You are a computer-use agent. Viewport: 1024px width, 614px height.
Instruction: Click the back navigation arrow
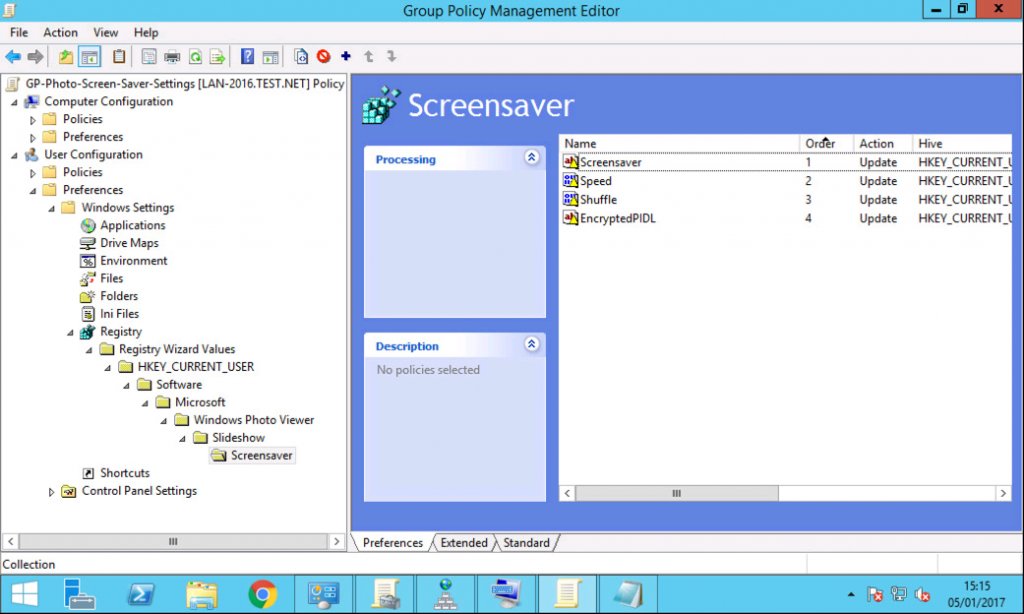pos(12,57)
